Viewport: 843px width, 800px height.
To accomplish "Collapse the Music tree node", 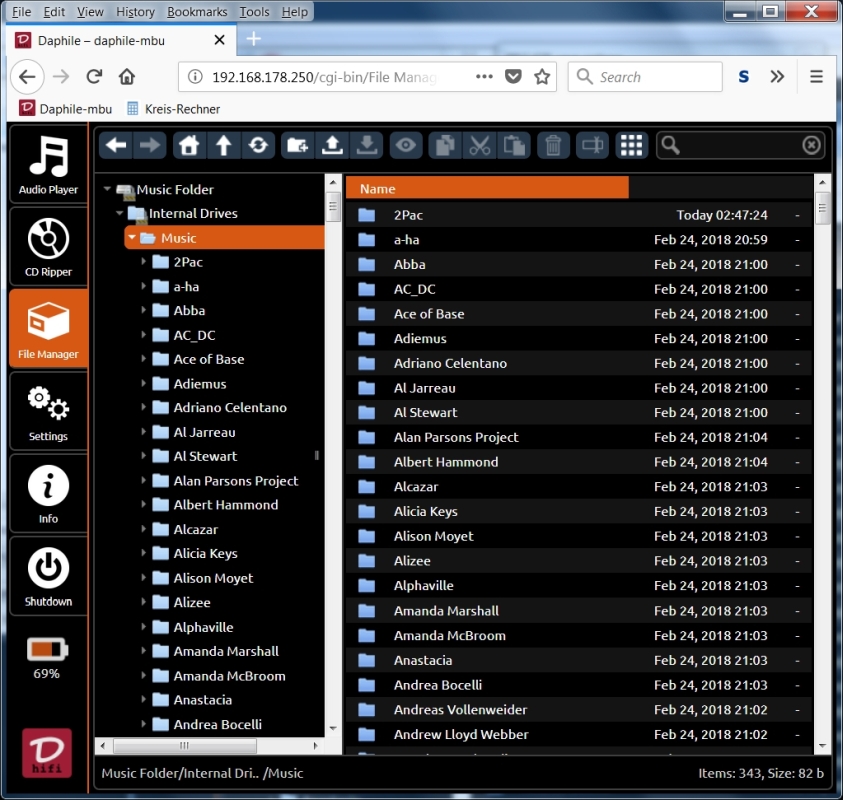I will 132,237.
